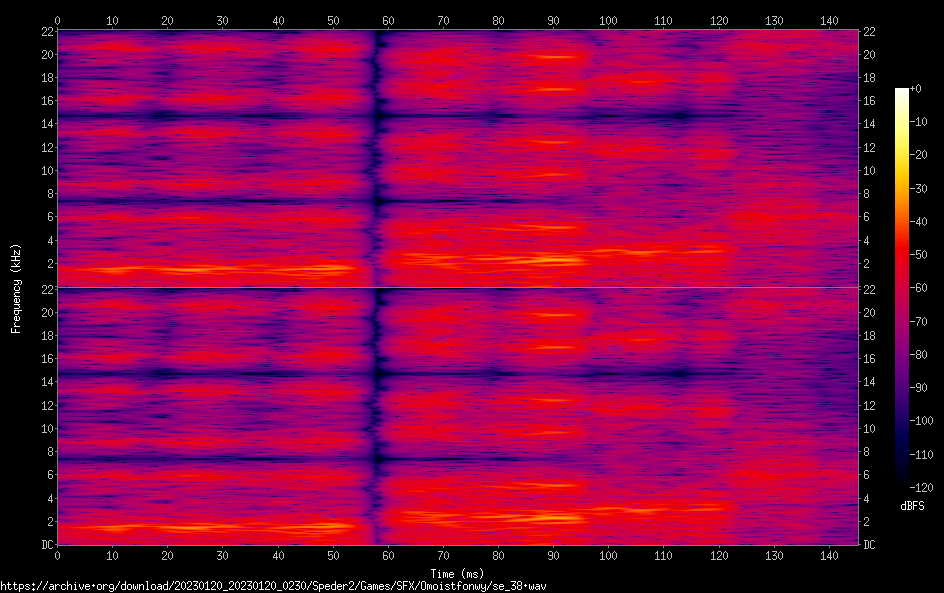Click the dBFS color scale bar
This screenshot has height=593, width=944.
(902, 285)
